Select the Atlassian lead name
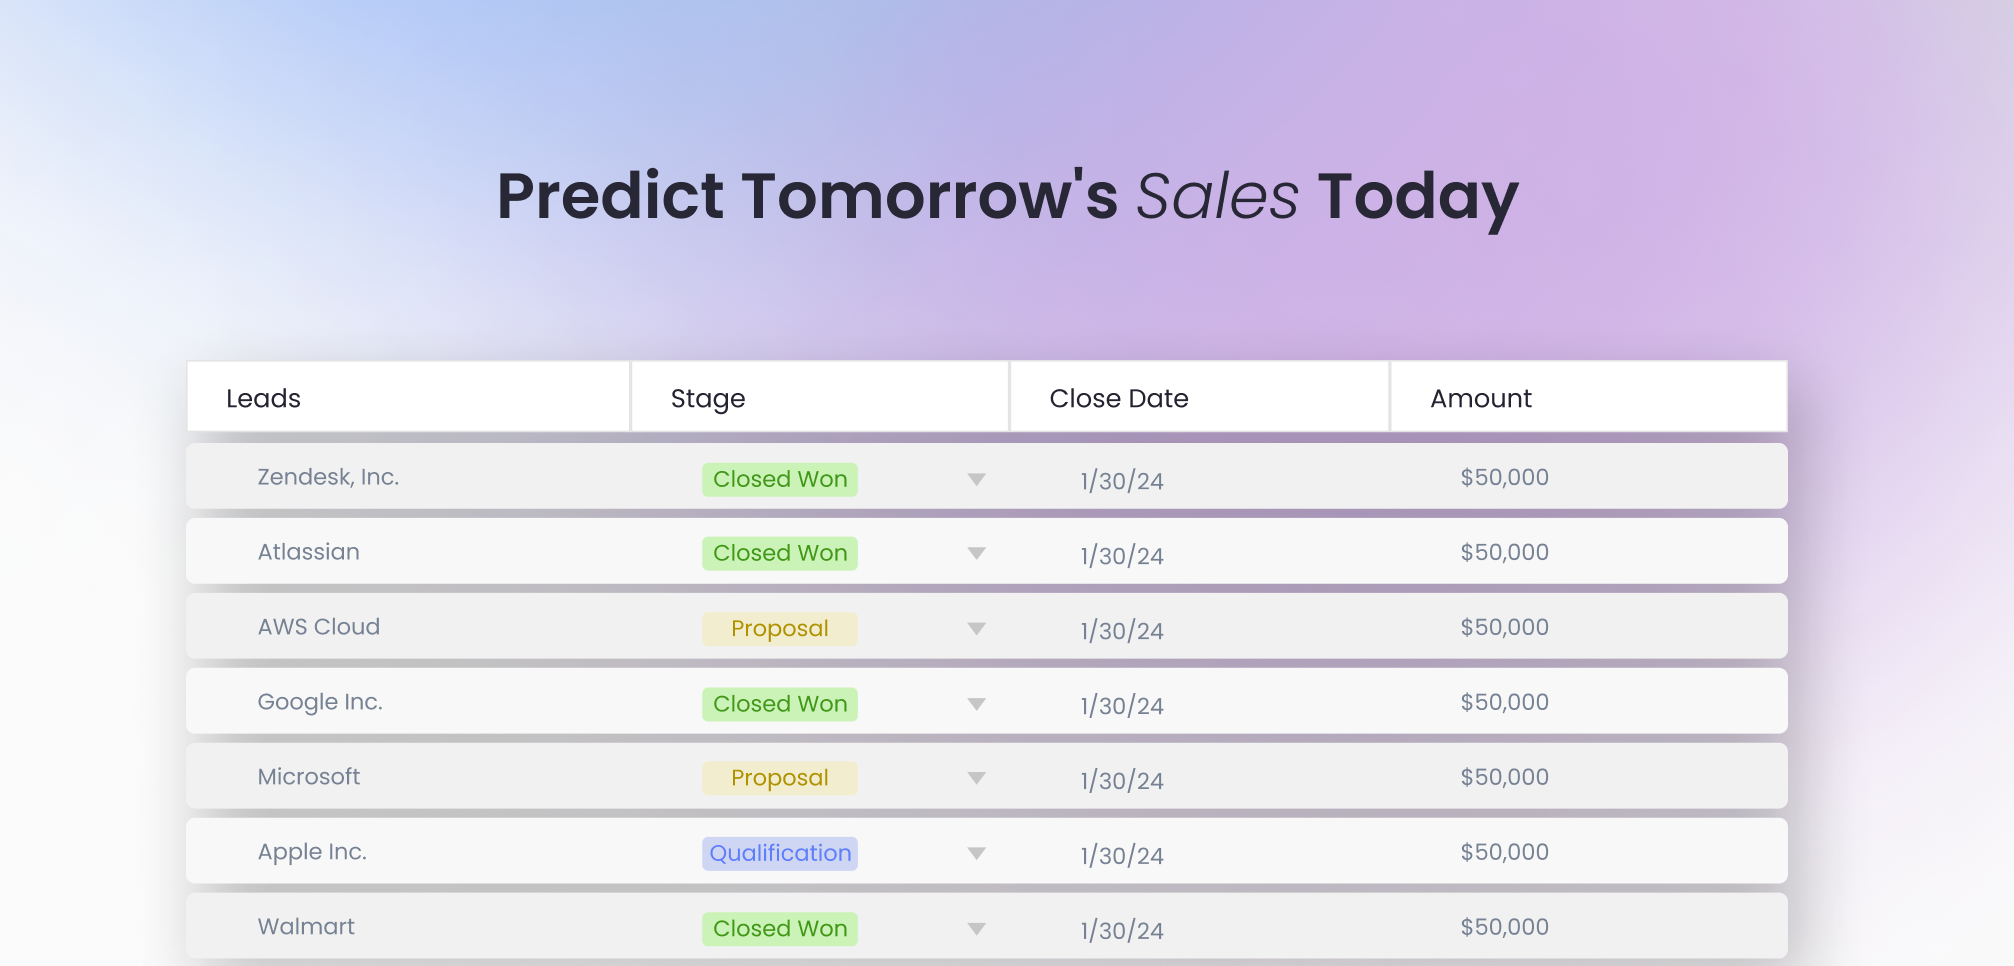2014x966 pixels. 309,551
